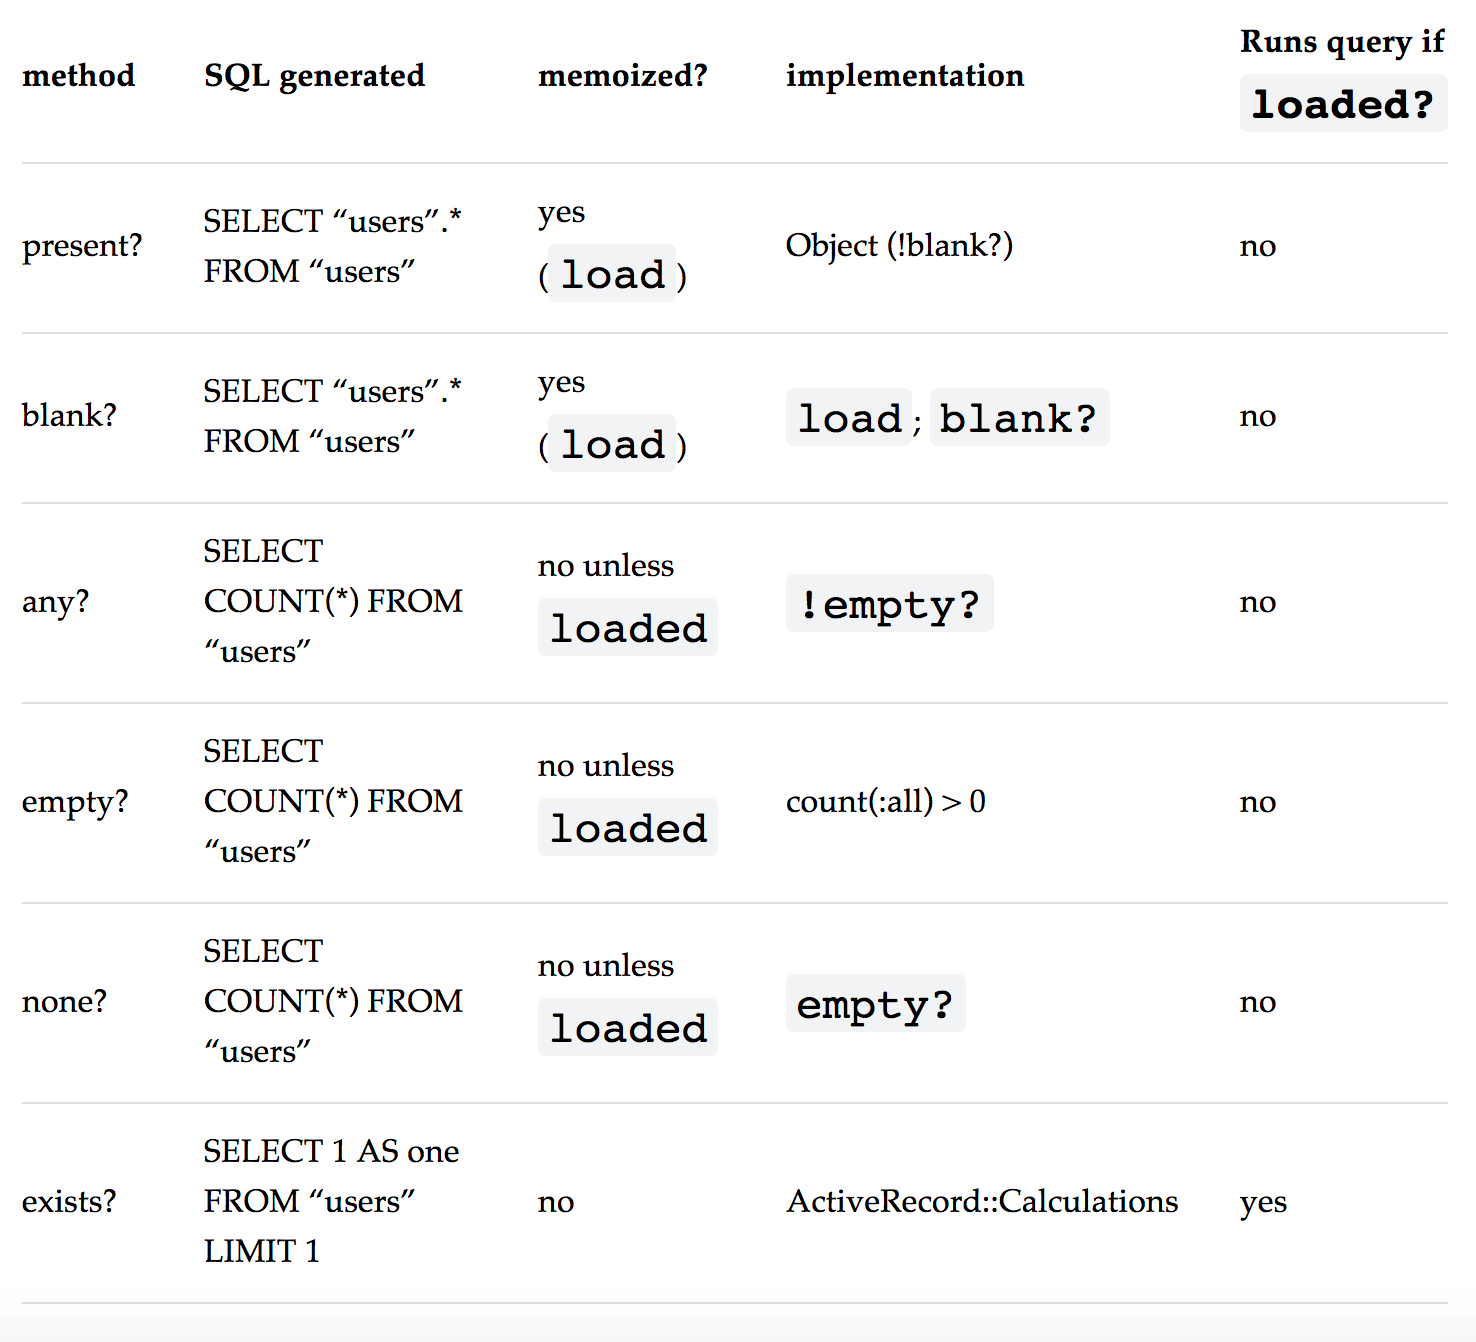Click 'count(:all) > 0' implementation text
The image size is (1476, 1342).
click(886, 802)
